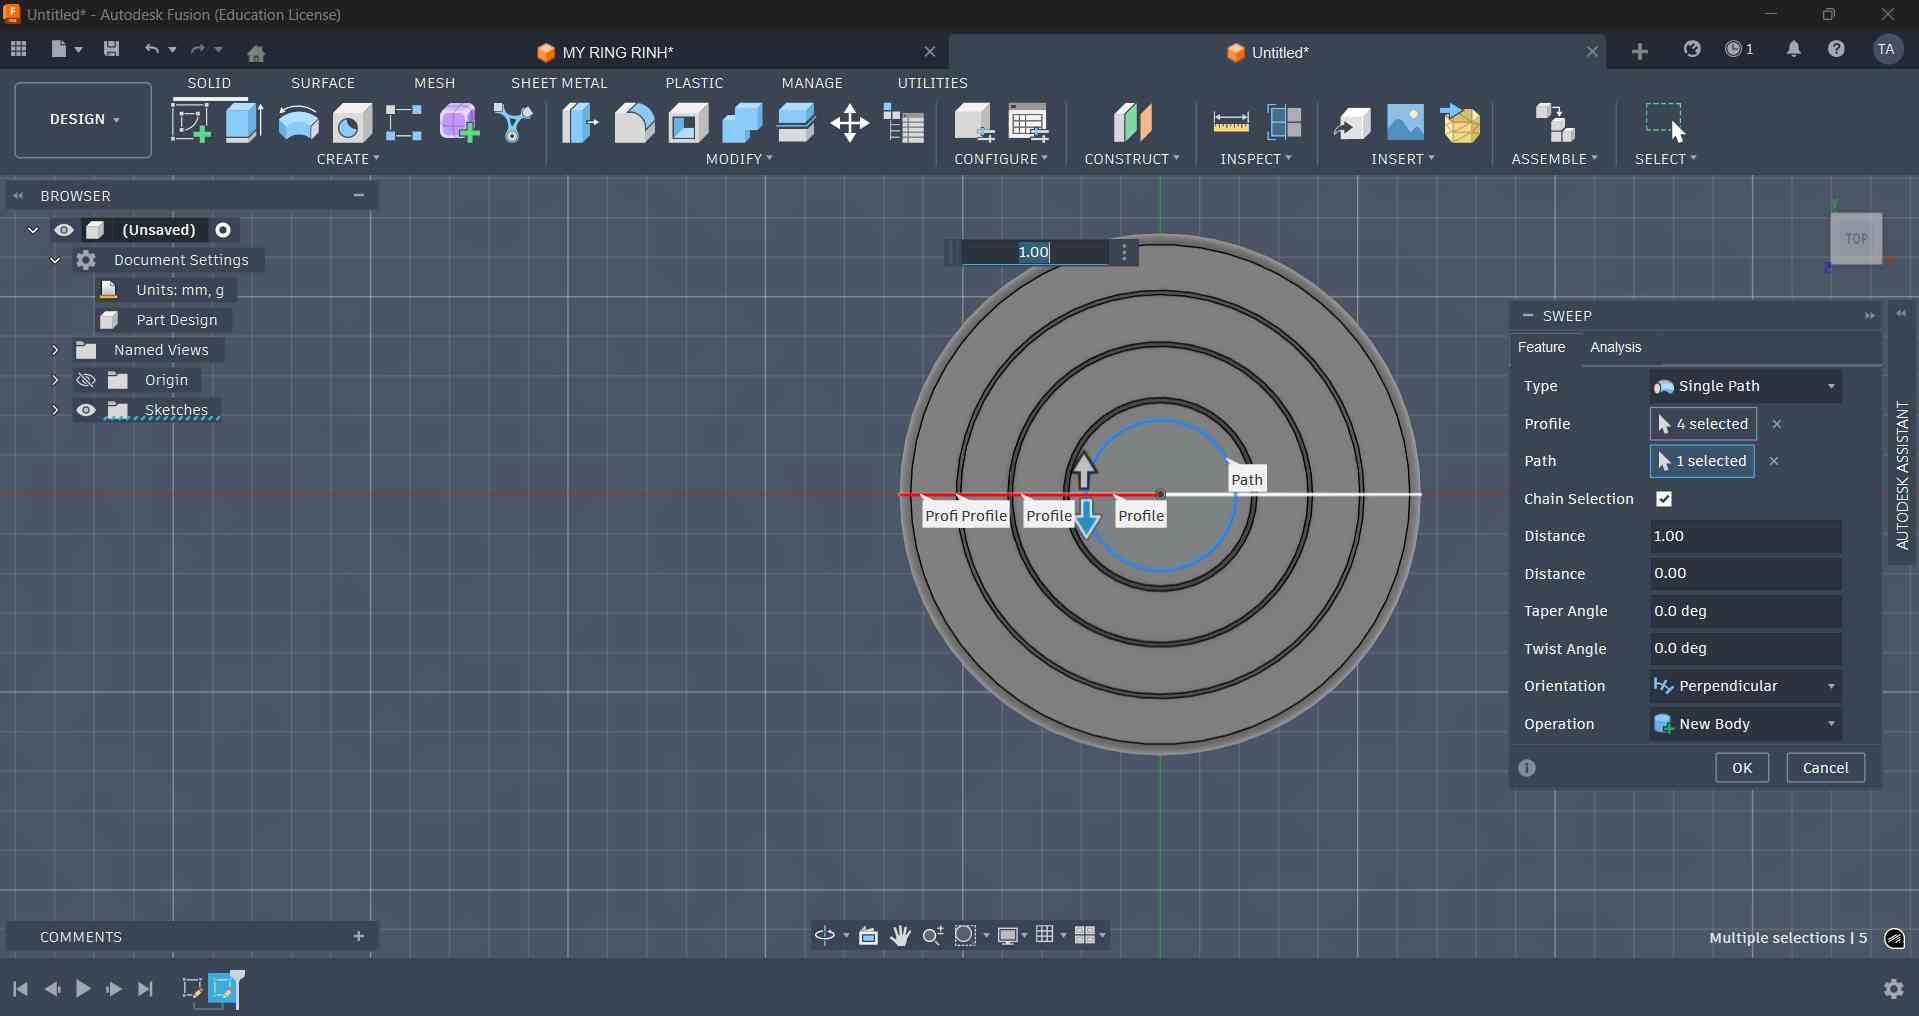Open the Orbit navigation tool
This screenshot has width=1919, height=1016.
825,935
